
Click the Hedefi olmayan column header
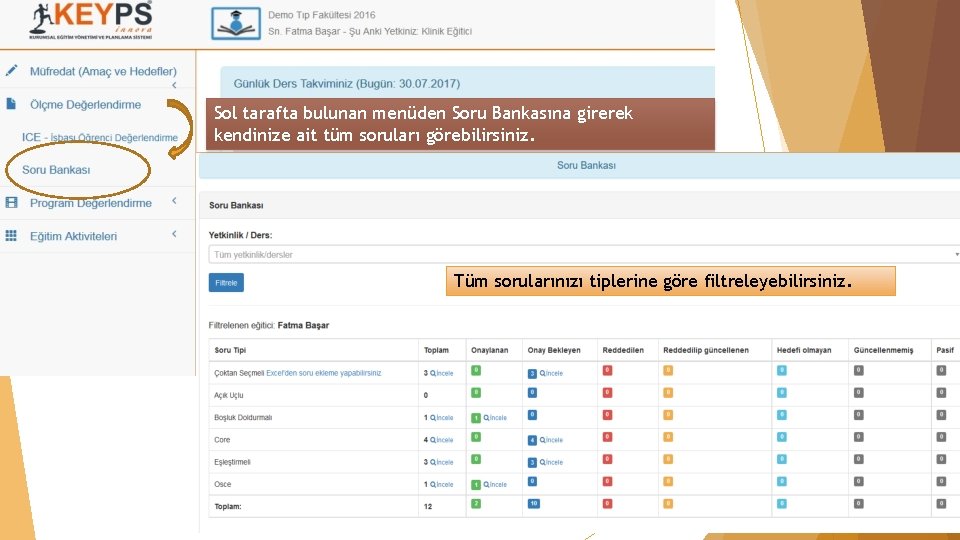[x=804, y=350]
